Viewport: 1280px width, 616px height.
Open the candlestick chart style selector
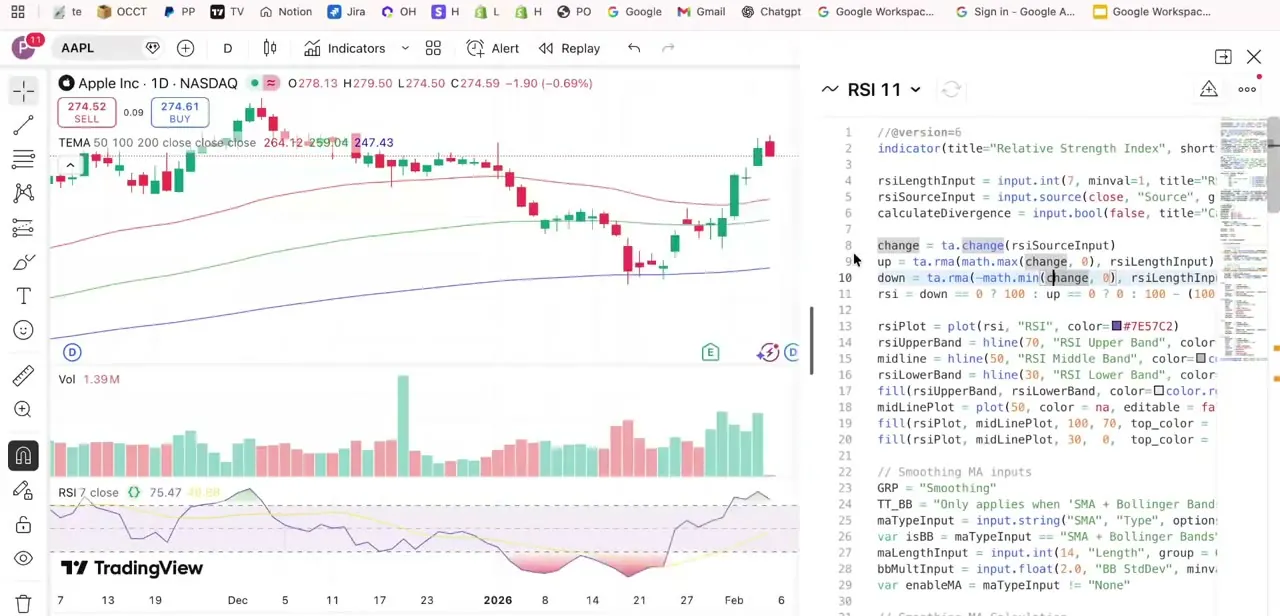(x=270, y=48)
